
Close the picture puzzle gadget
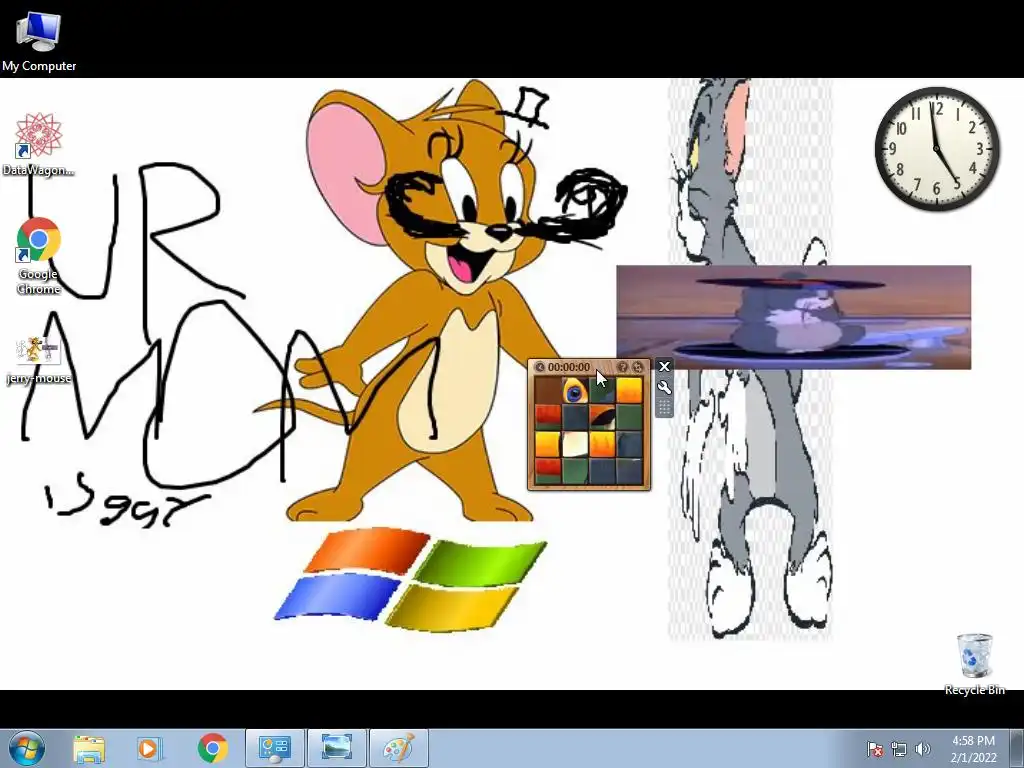[x=664, y=366]
